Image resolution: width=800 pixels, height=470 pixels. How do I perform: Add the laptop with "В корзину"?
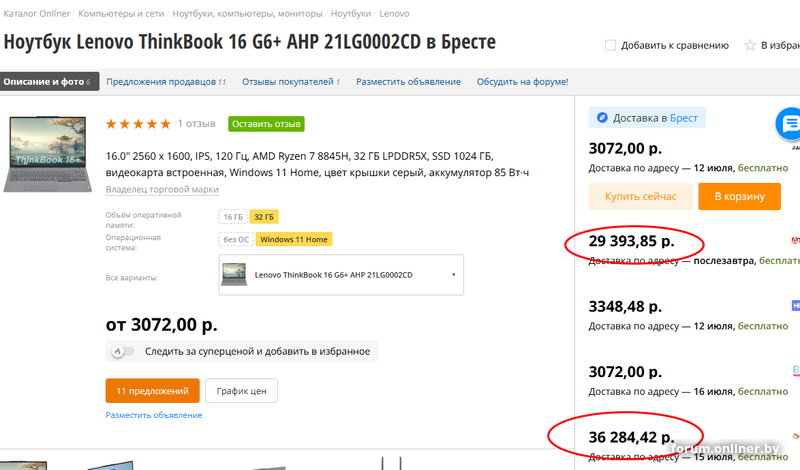739,197
